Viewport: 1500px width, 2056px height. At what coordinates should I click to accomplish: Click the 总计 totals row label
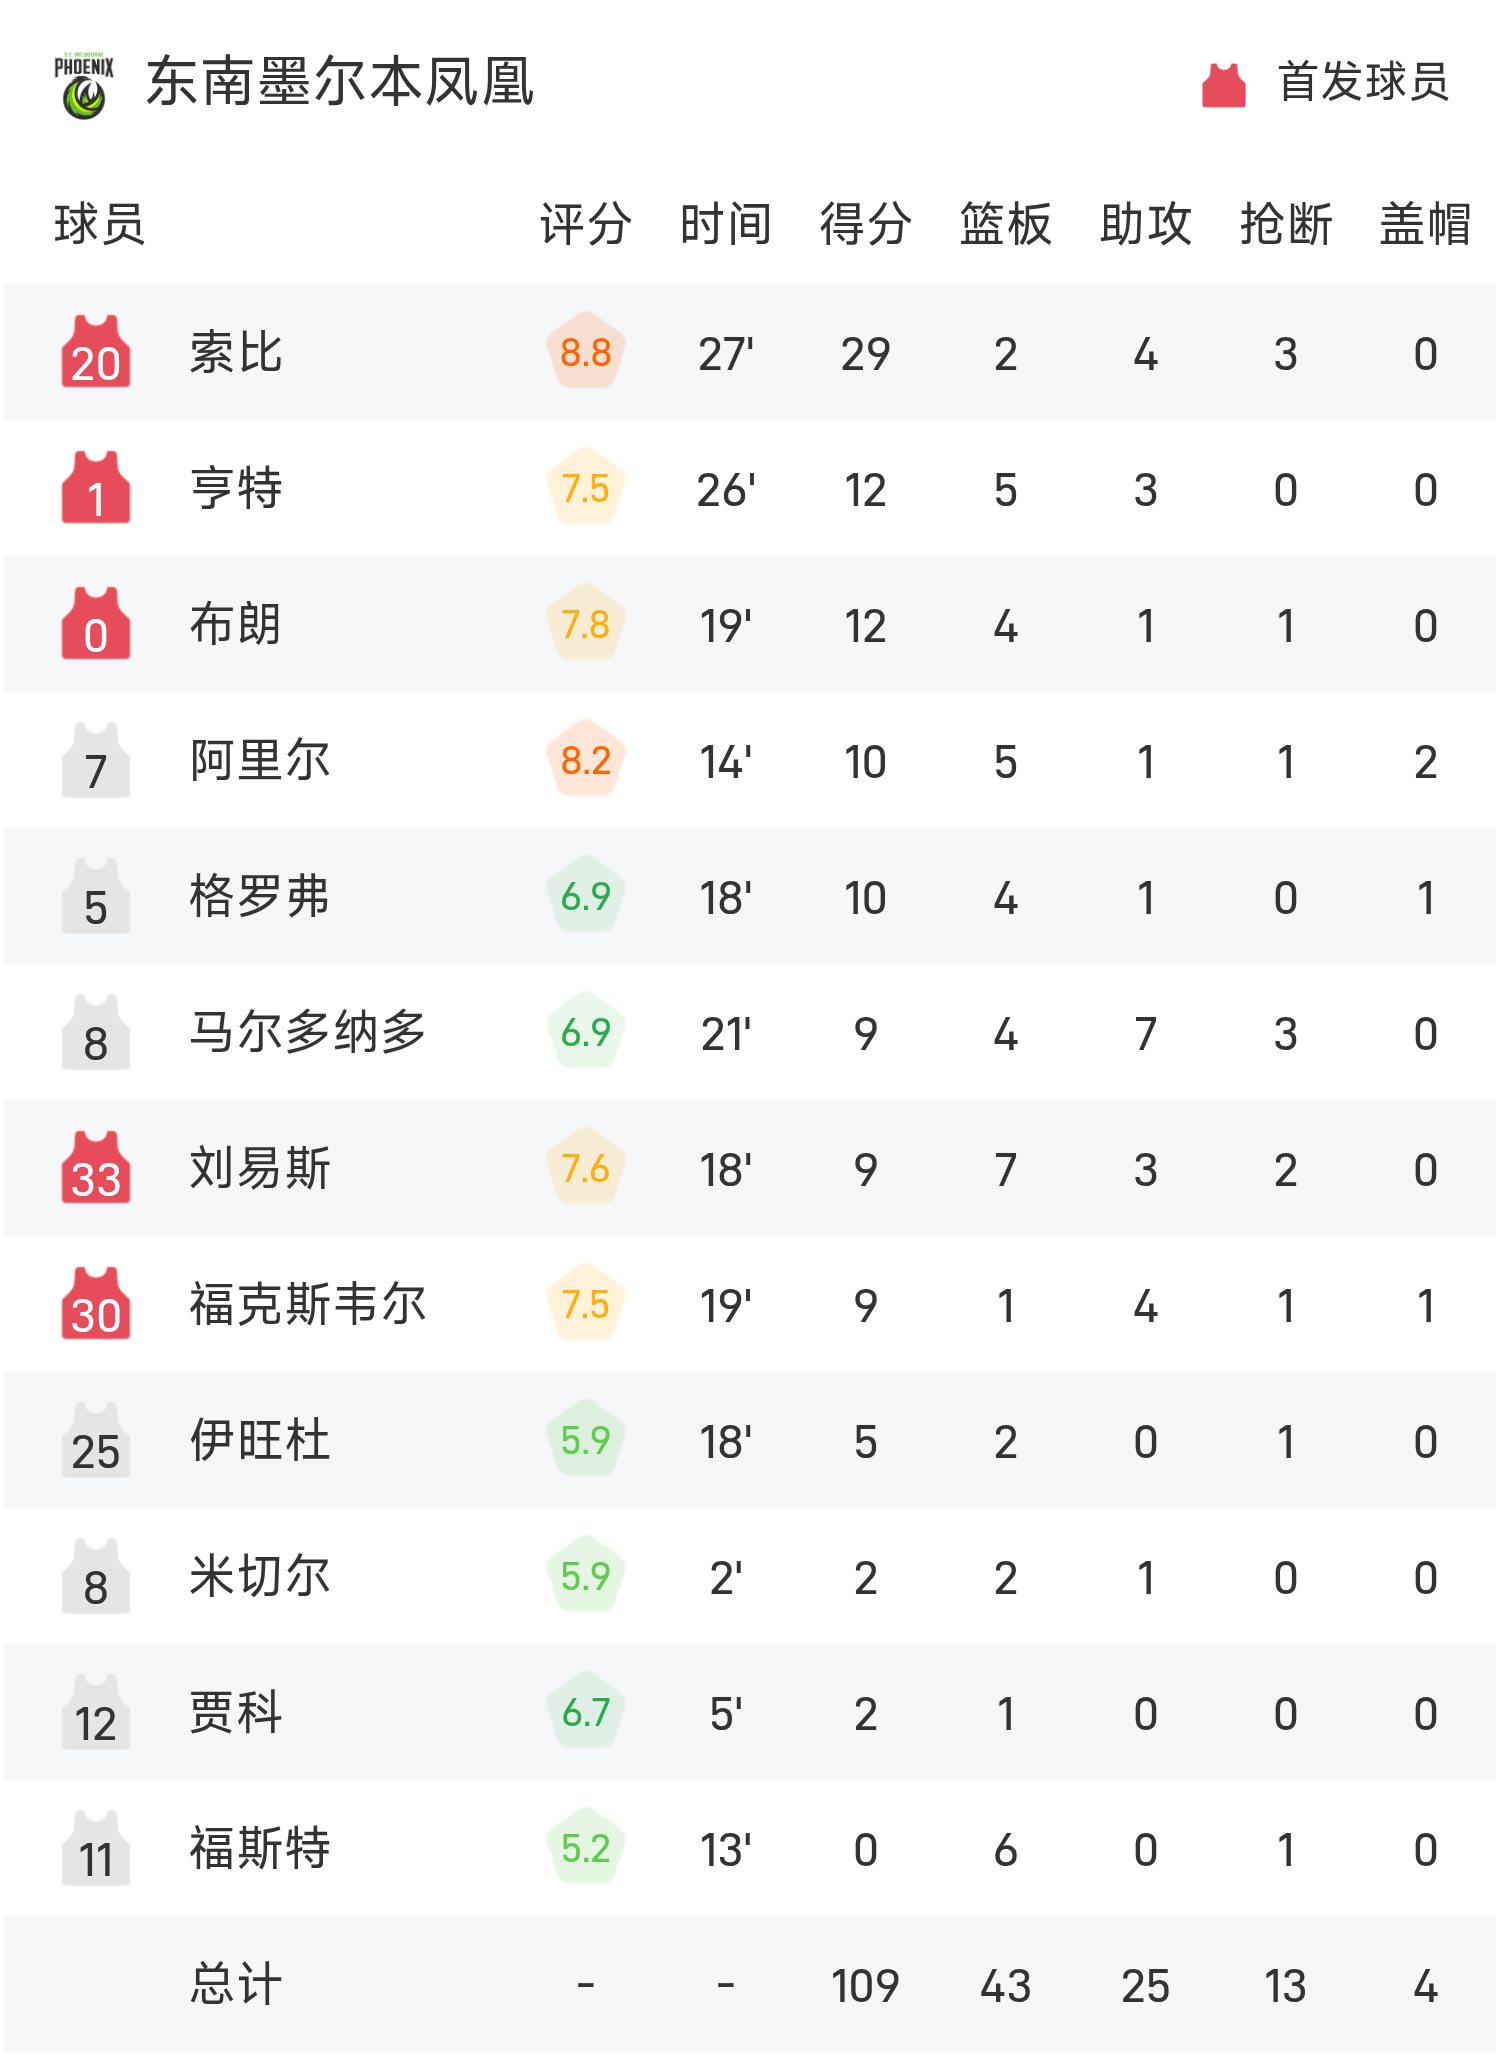236,1985
